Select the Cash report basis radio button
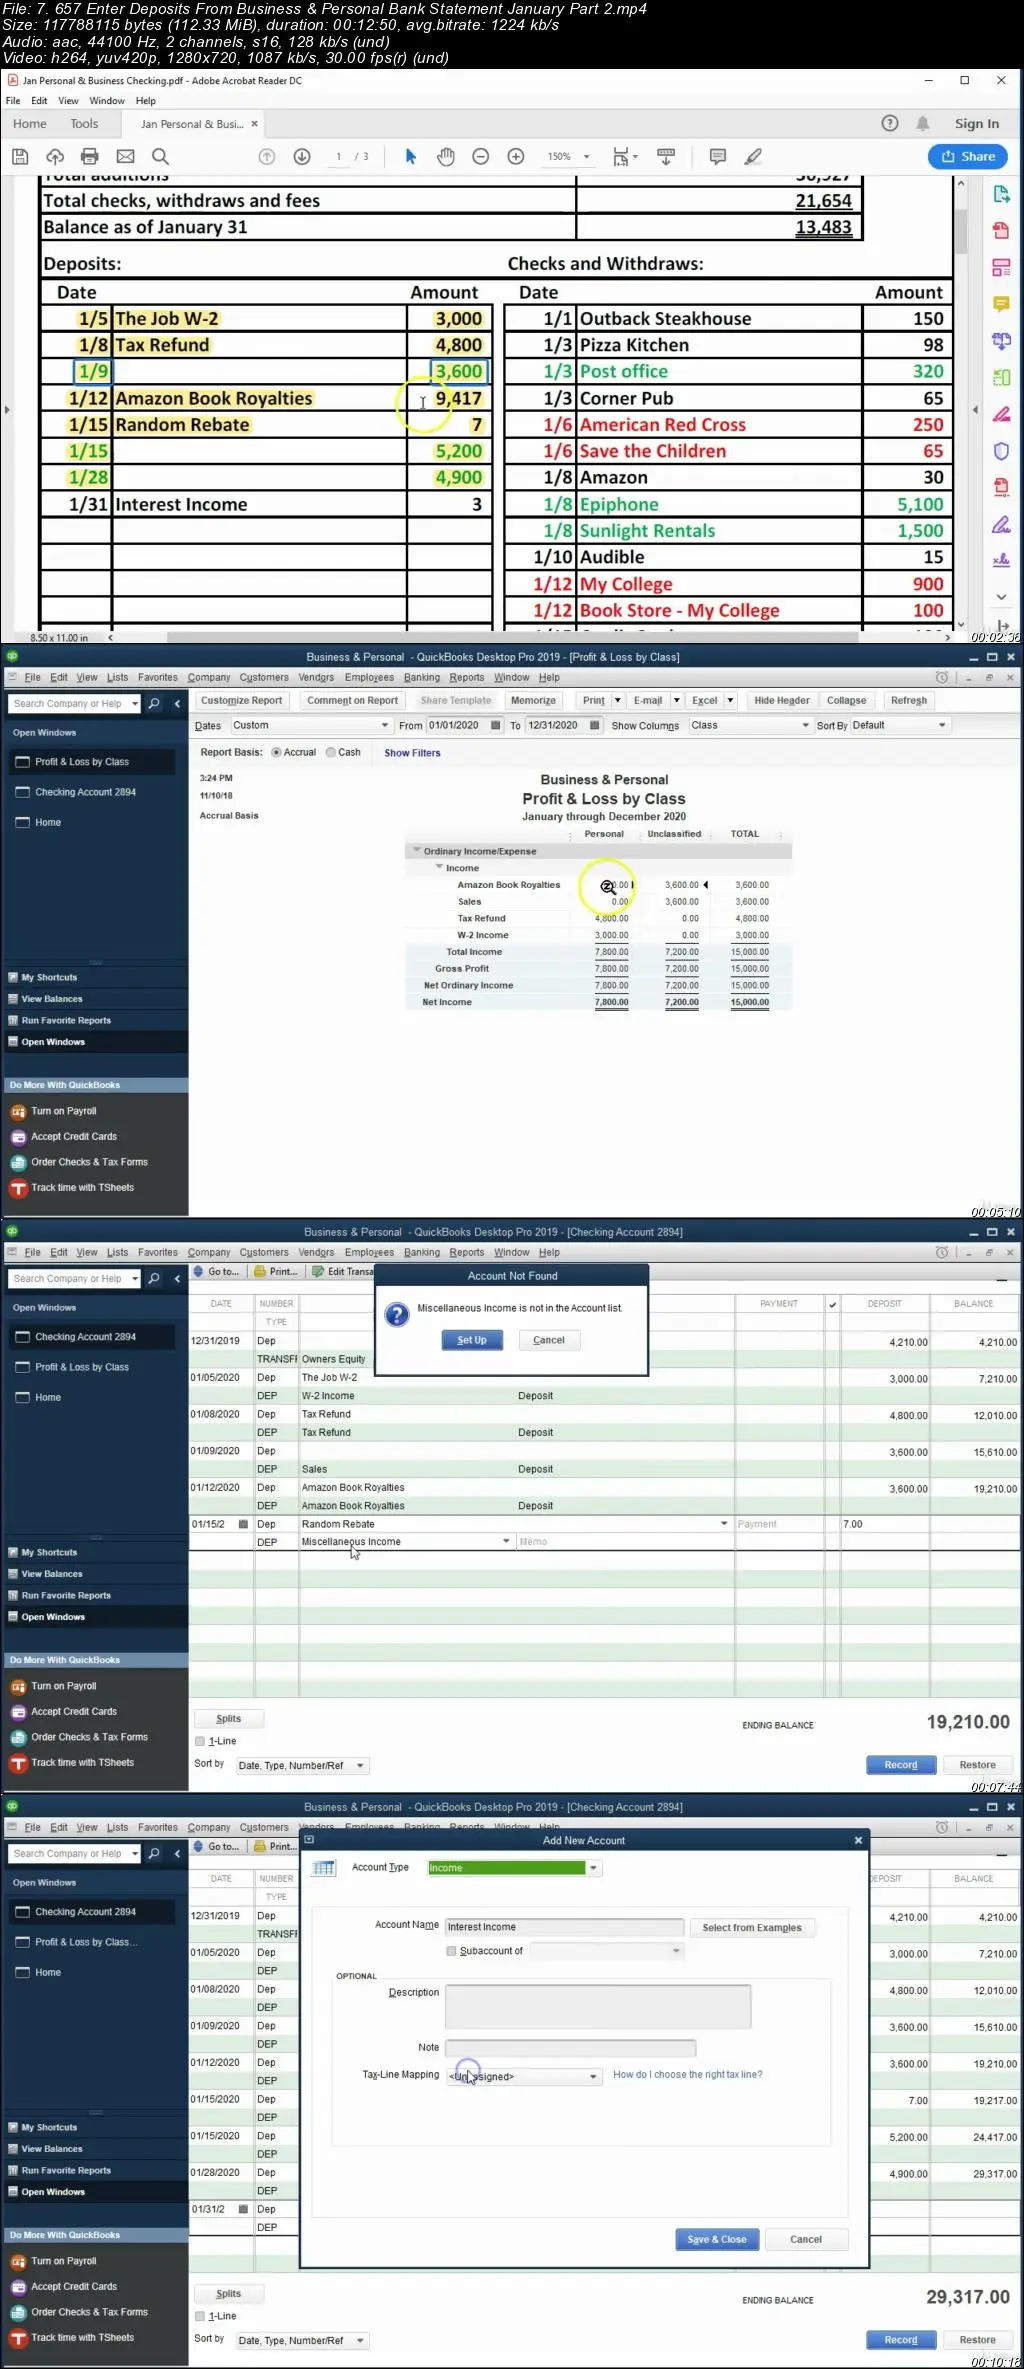 (331, 752)
